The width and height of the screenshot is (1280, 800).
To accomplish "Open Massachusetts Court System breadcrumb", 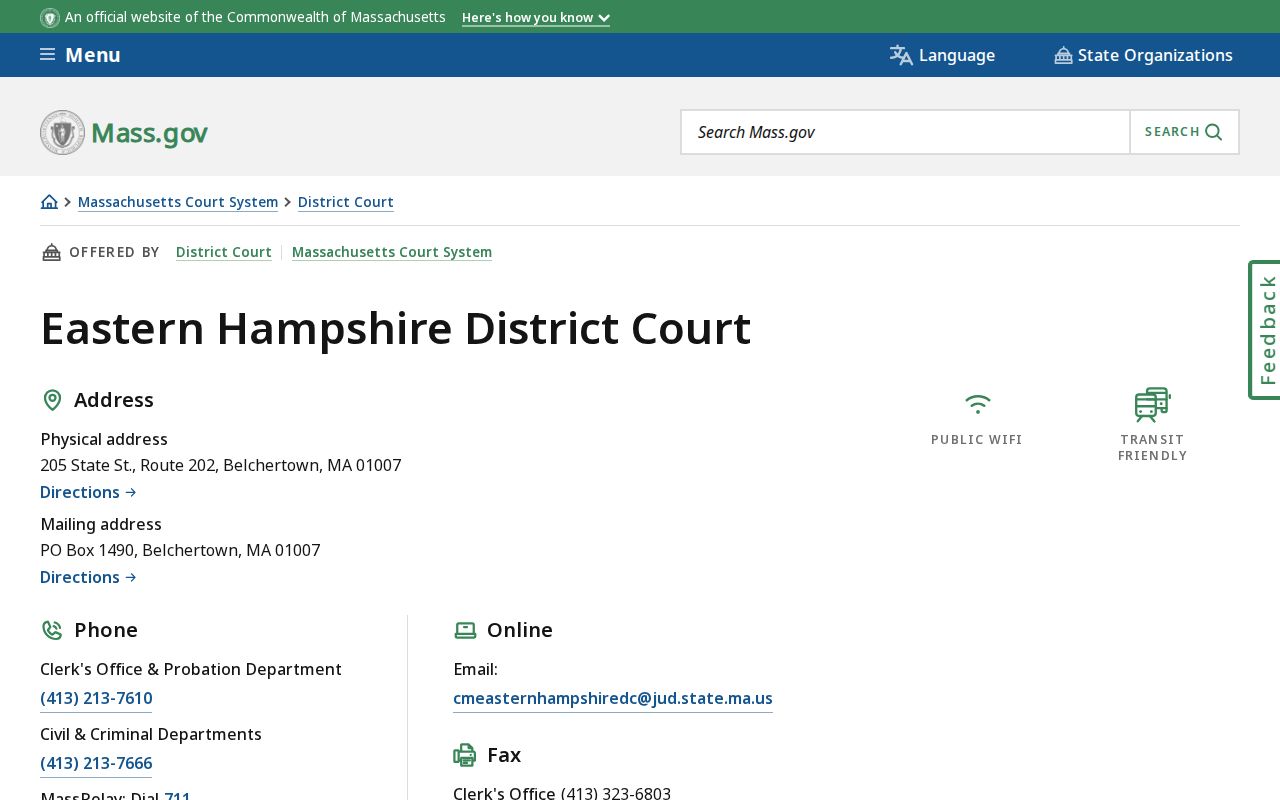I will 178,202.
